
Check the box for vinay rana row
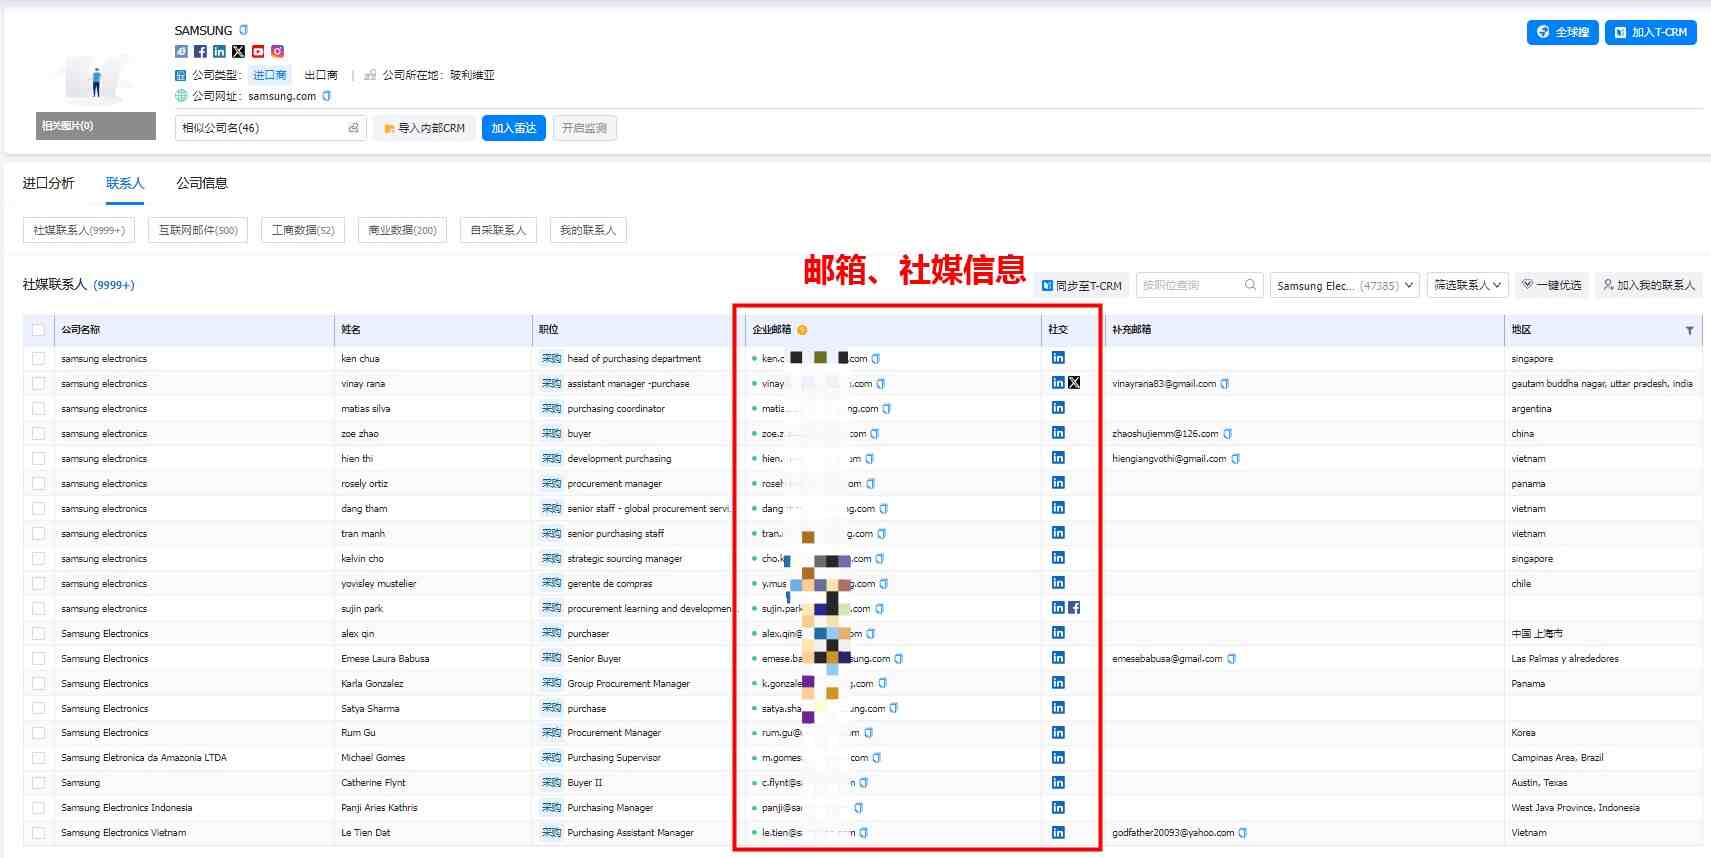click(x=38, y=383)
